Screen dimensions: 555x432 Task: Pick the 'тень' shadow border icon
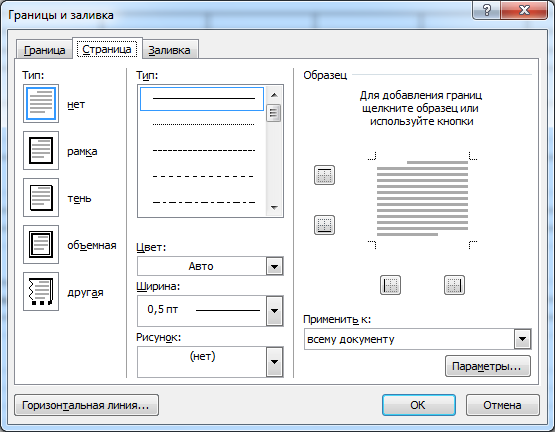41,198
